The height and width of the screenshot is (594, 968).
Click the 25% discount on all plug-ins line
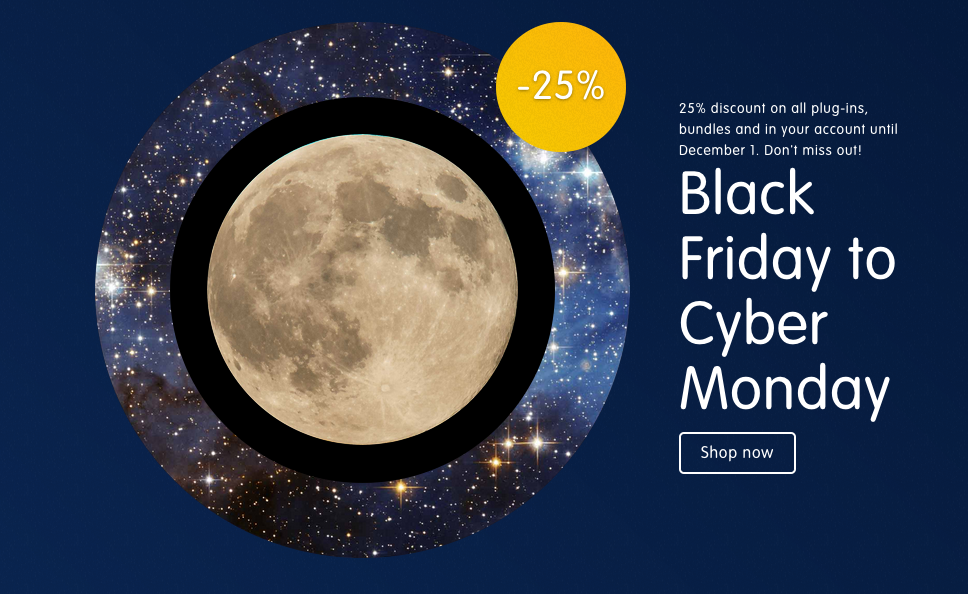point(780,107)
